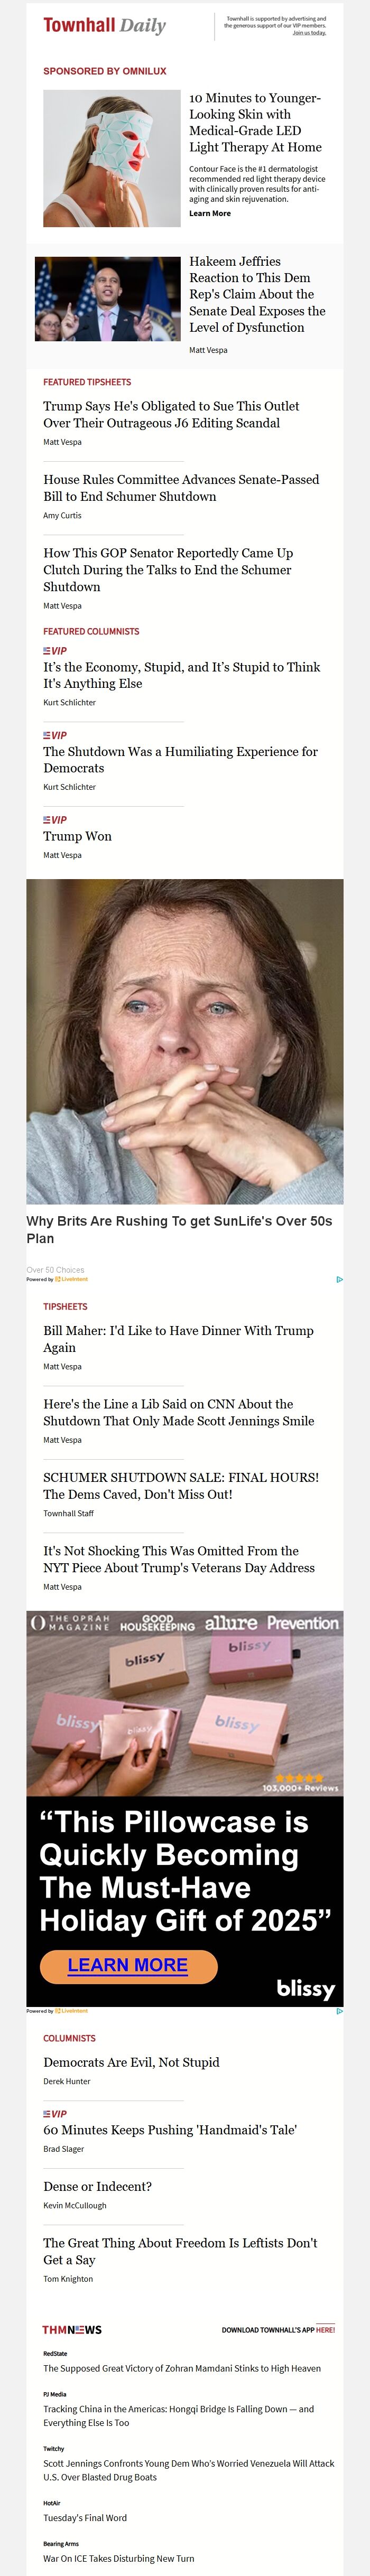The height and width of the screenshot is (2576, 370).
Task: Click VIP badge above the Economy, Stupid headline
Action: point(55,650)
